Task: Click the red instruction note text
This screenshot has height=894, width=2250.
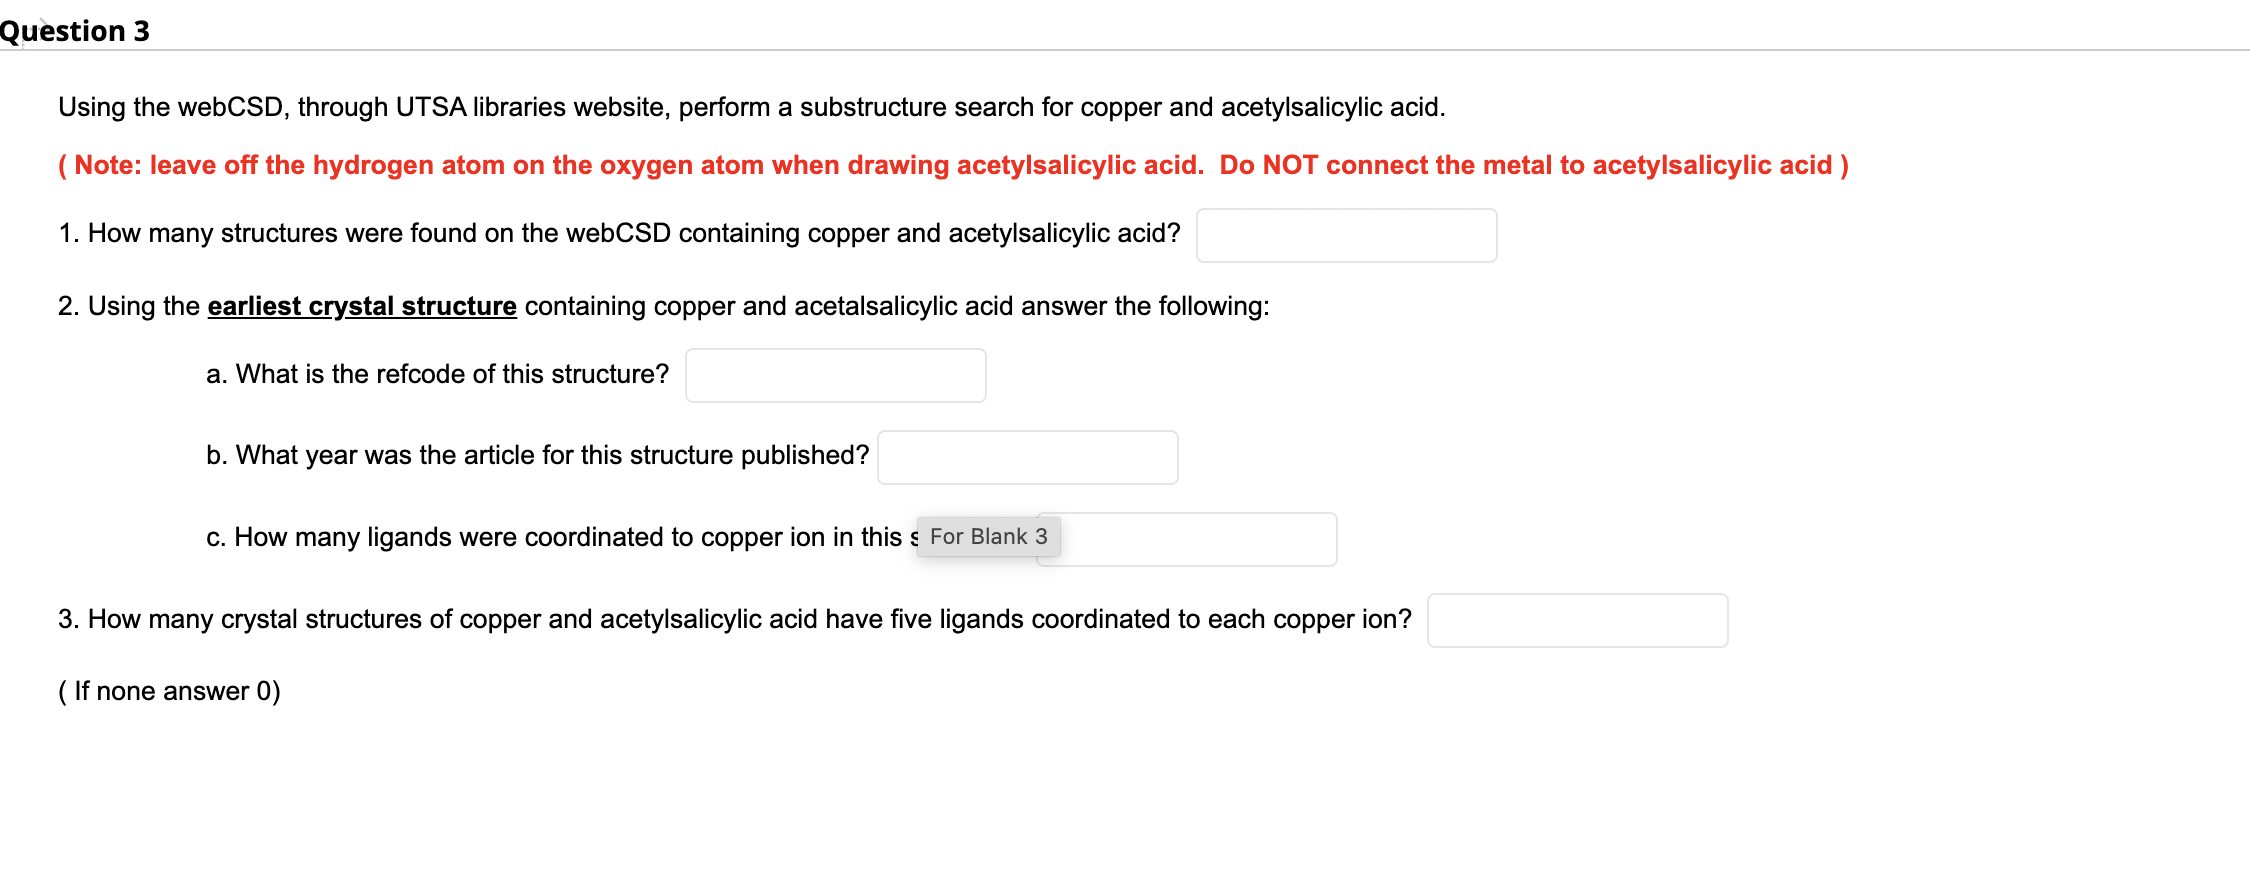Action: click(x=952, y=165)
